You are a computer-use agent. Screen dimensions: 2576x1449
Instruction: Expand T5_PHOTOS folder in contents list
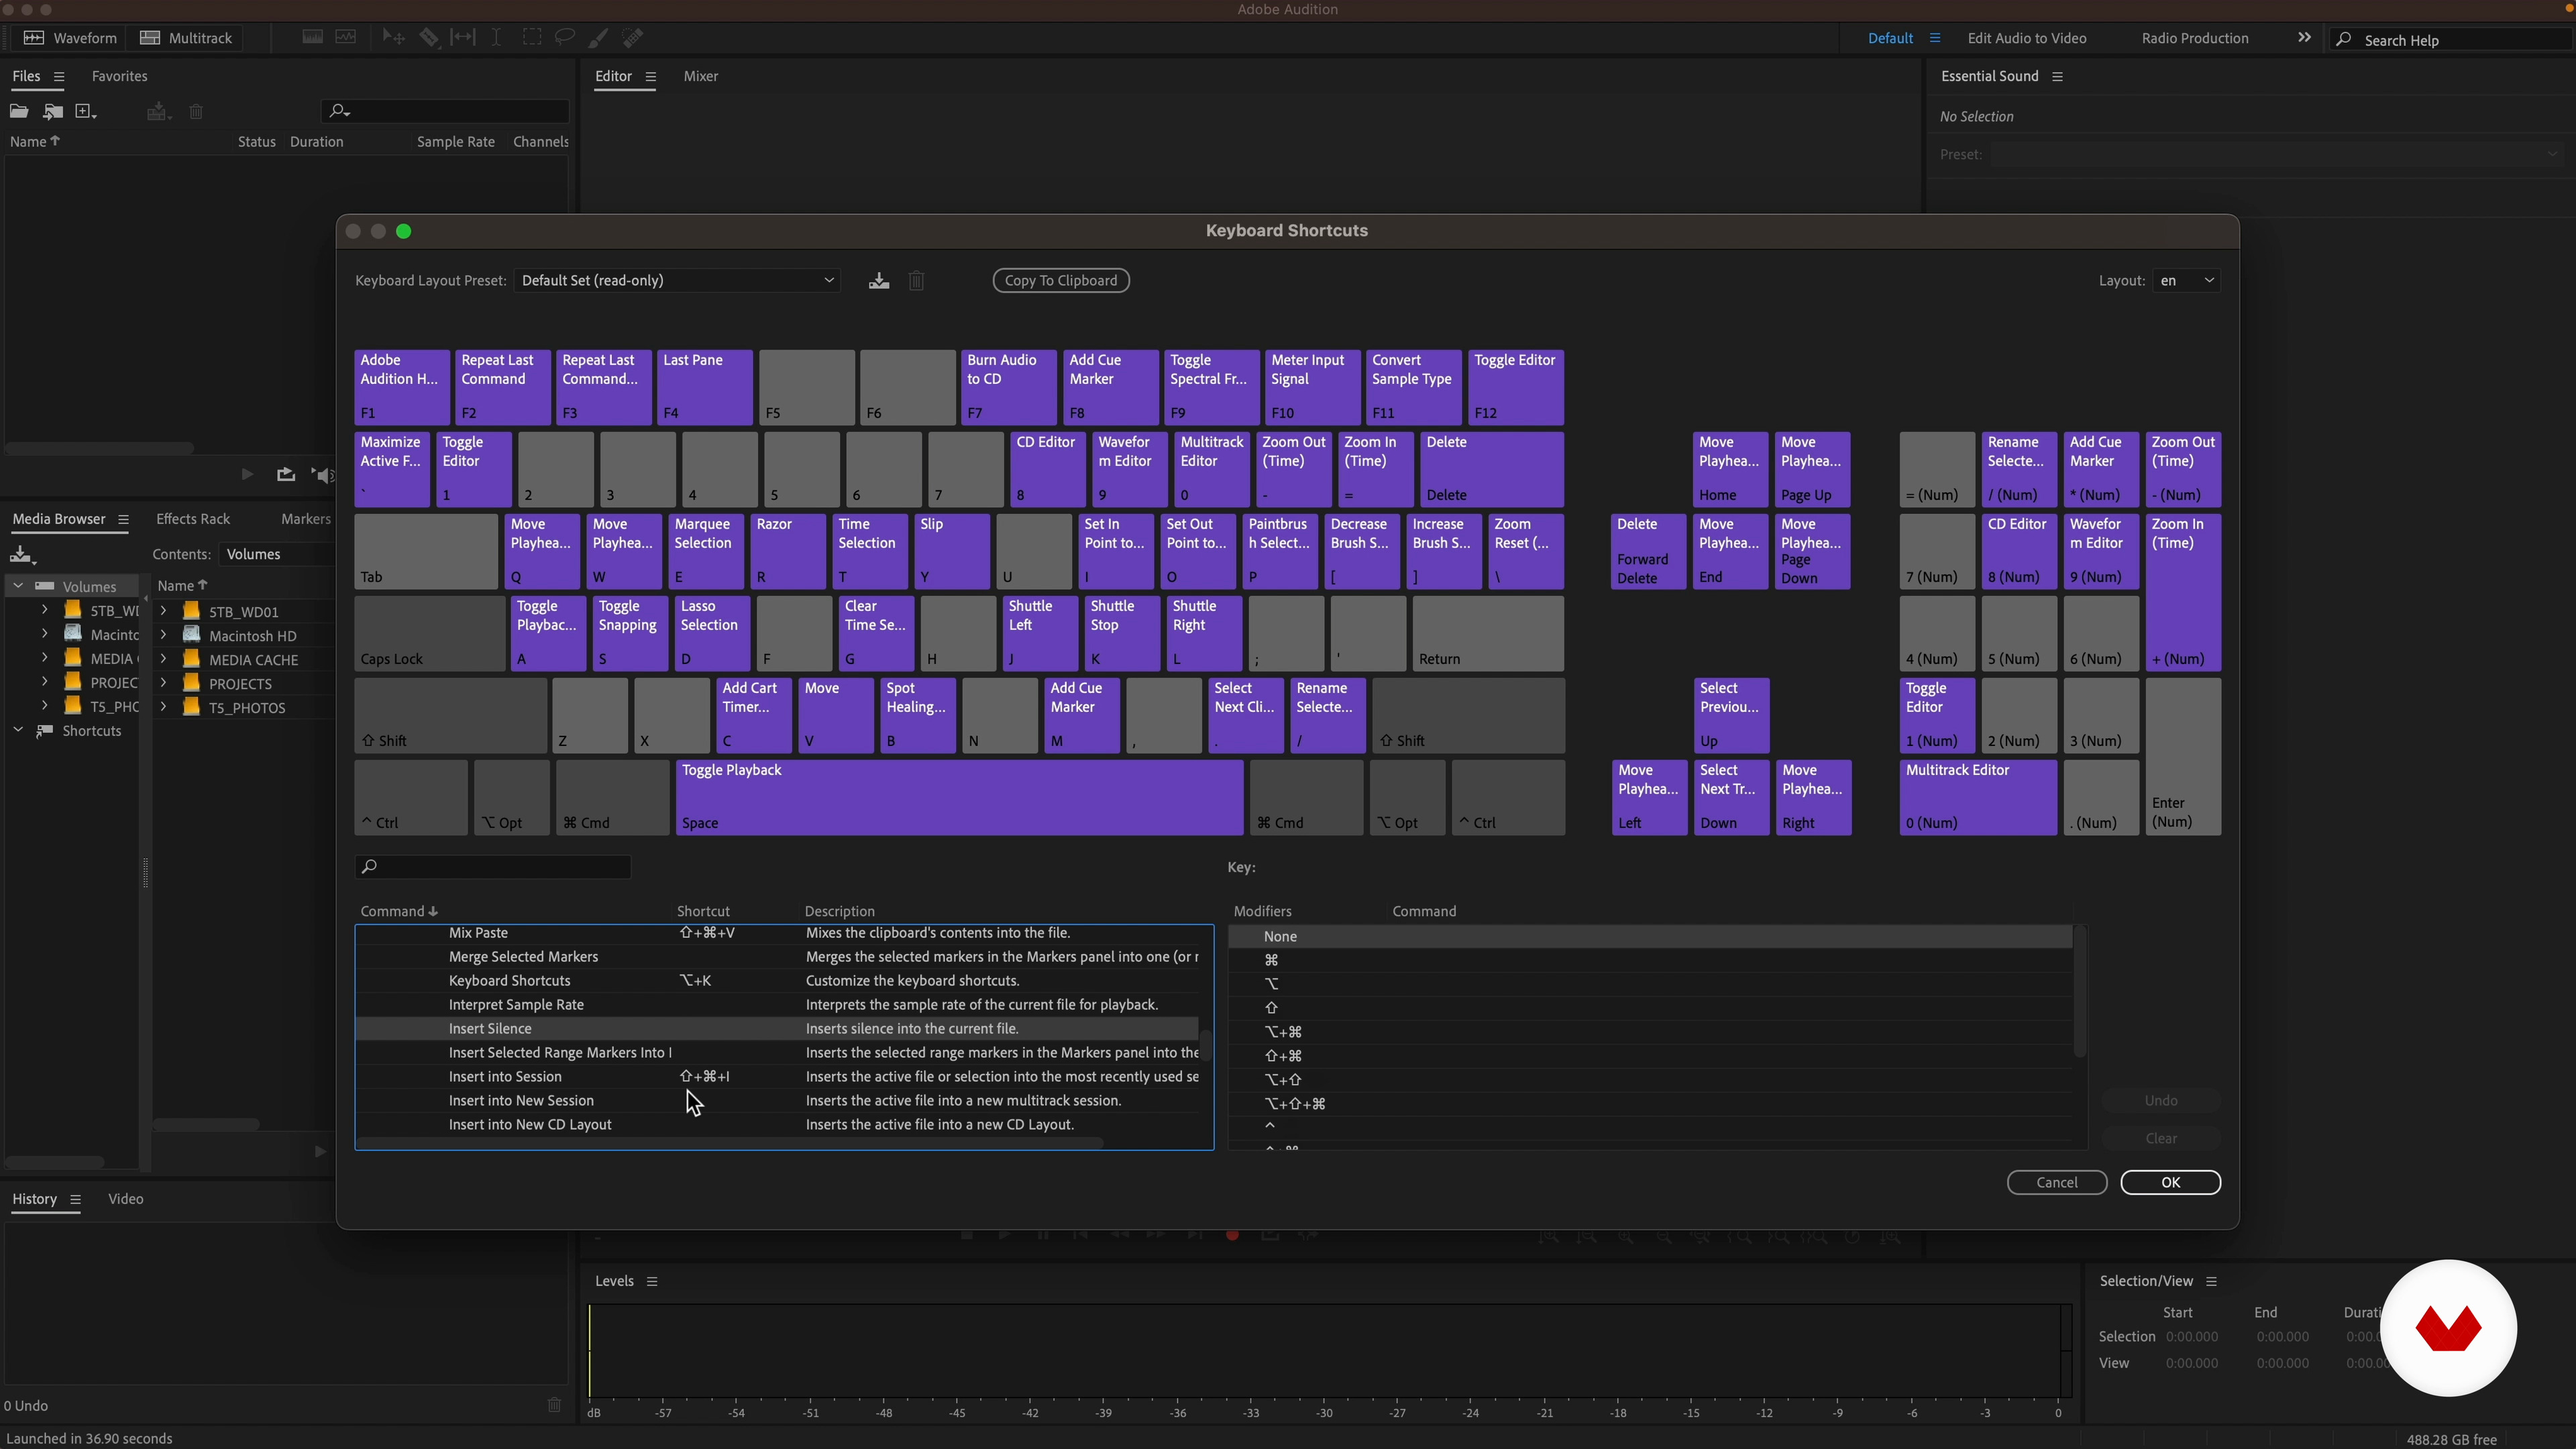click(163, 707)
